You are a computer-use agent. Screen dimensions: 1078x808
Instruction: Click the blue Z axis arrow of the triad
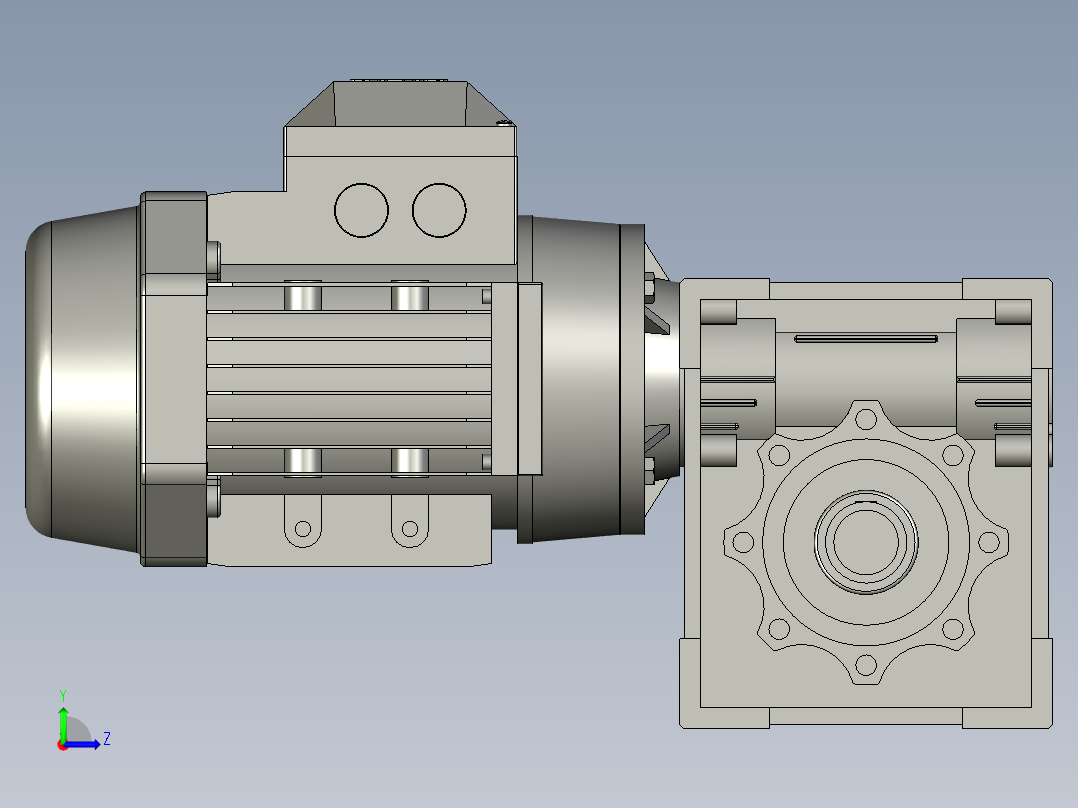click(82, 744)
